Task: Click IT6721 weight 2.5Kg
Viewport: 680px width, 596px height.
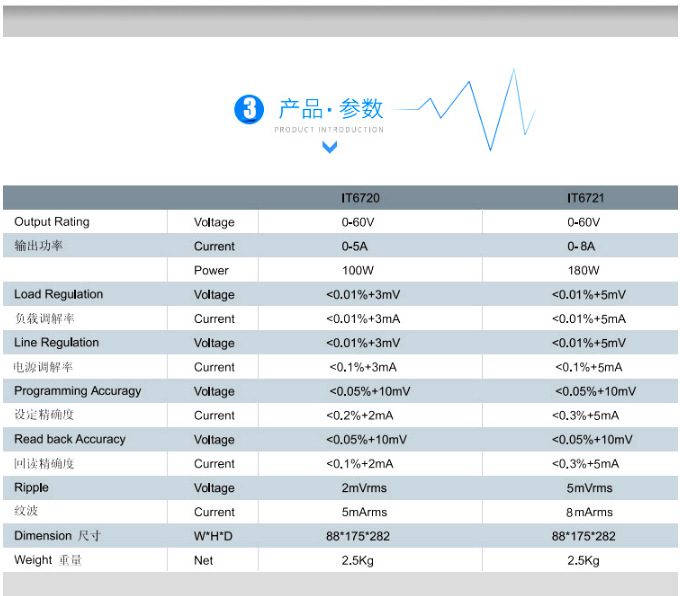Action: 584,560
